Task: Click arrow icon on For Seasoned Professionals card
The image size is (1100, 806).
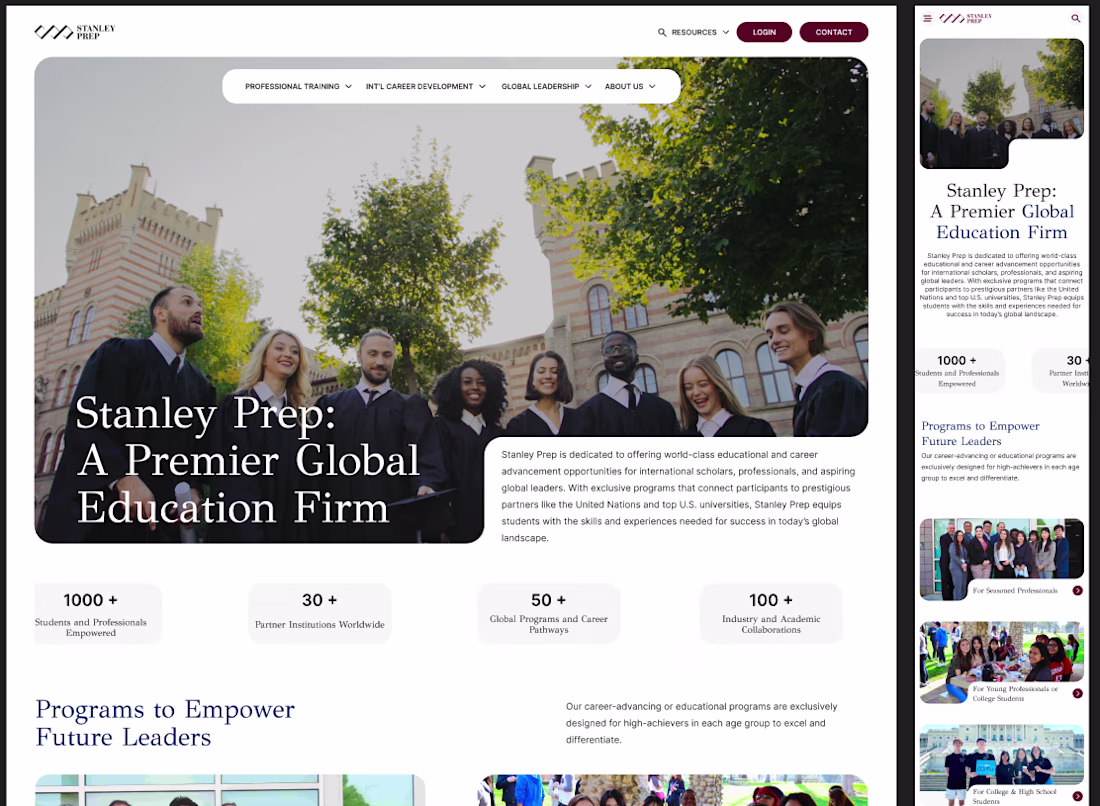Action: pos(1078,591)
